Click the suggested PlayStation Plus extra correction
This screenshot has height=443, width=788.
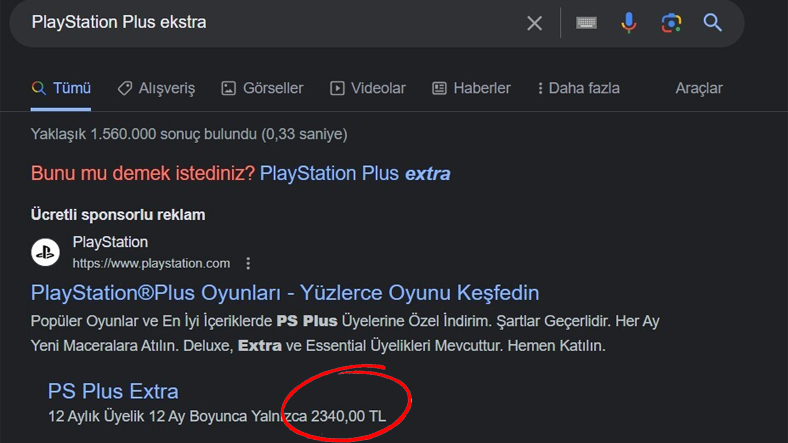tap(355, 173)
